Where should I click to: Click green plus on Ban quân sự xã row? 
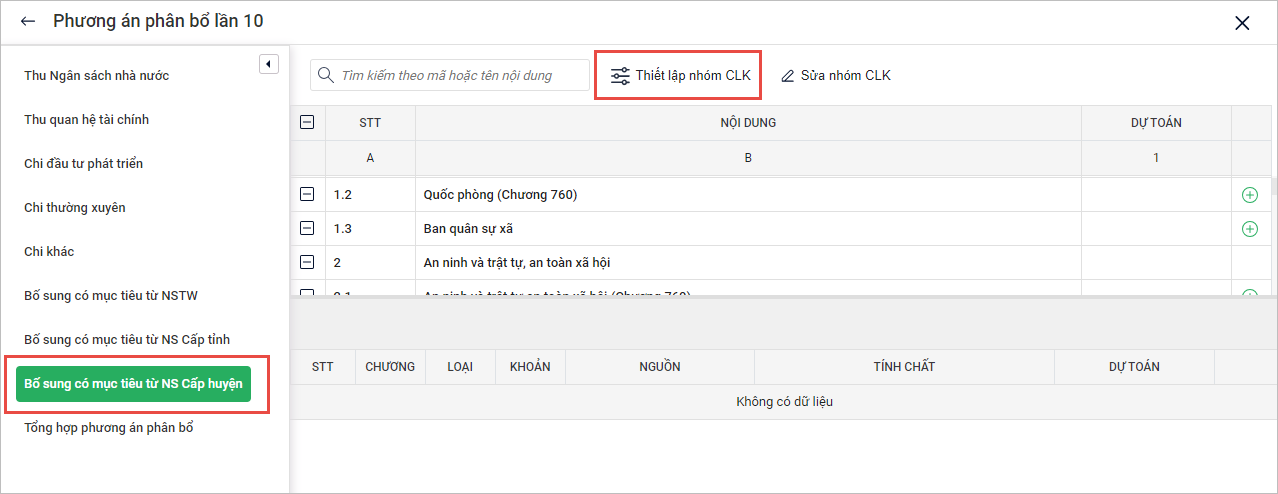pyautogui.click(x=1249, y=229)
